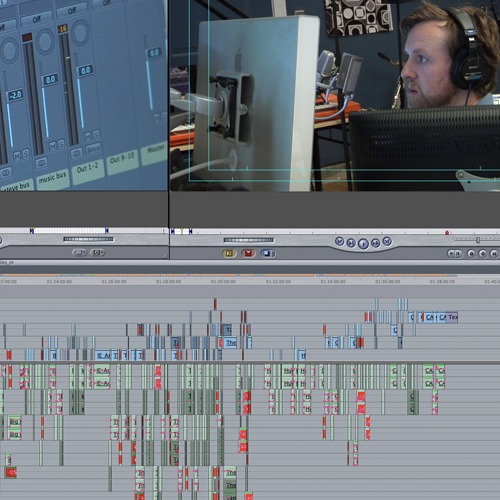This screenshot has height=500, width=500.
Task: Click Play Around Current Frame in Canvas
Action: pyautogui.click(x=376, y=243)
